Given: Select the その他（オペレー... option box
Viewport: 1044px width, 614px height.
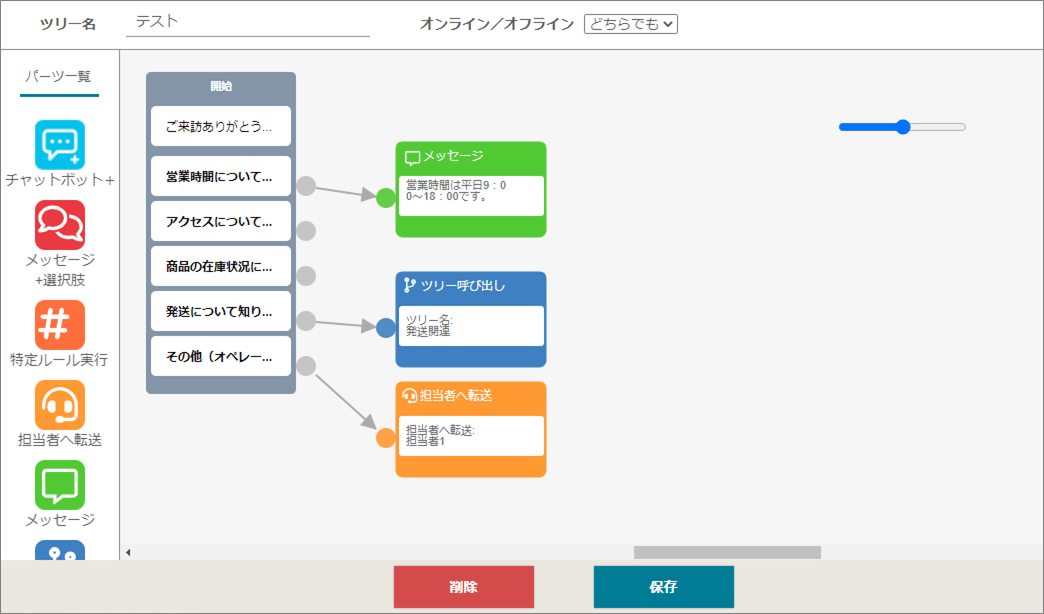Looking at the screenshot, I should tap(221, 356).
